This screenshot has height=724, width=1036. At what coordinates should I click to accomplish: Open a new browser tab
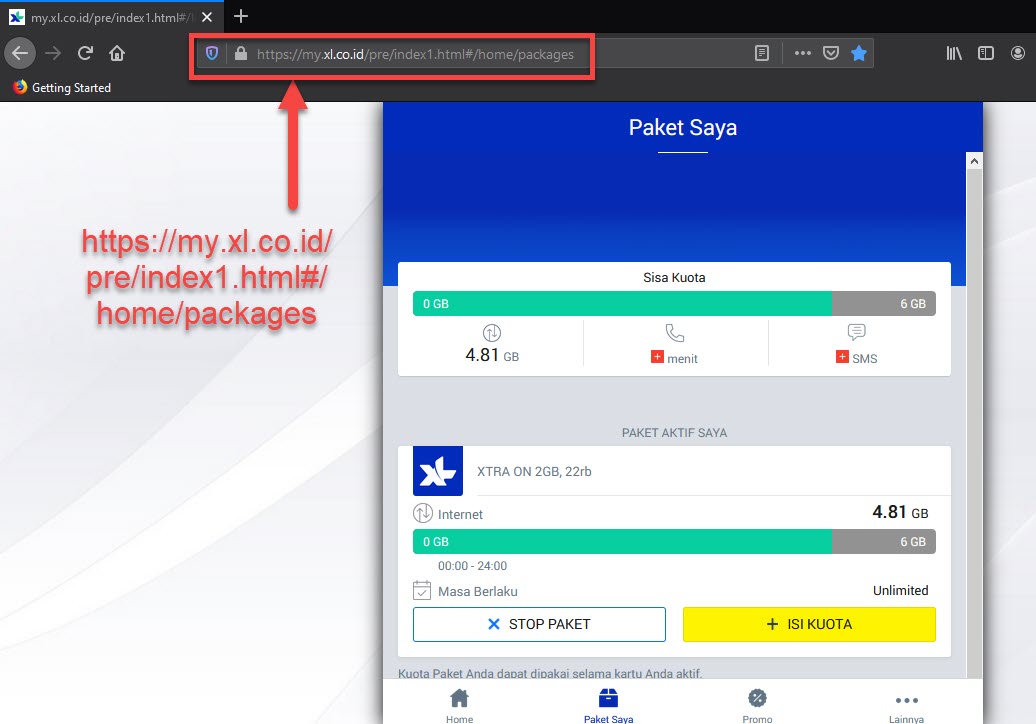pos(241,17)
